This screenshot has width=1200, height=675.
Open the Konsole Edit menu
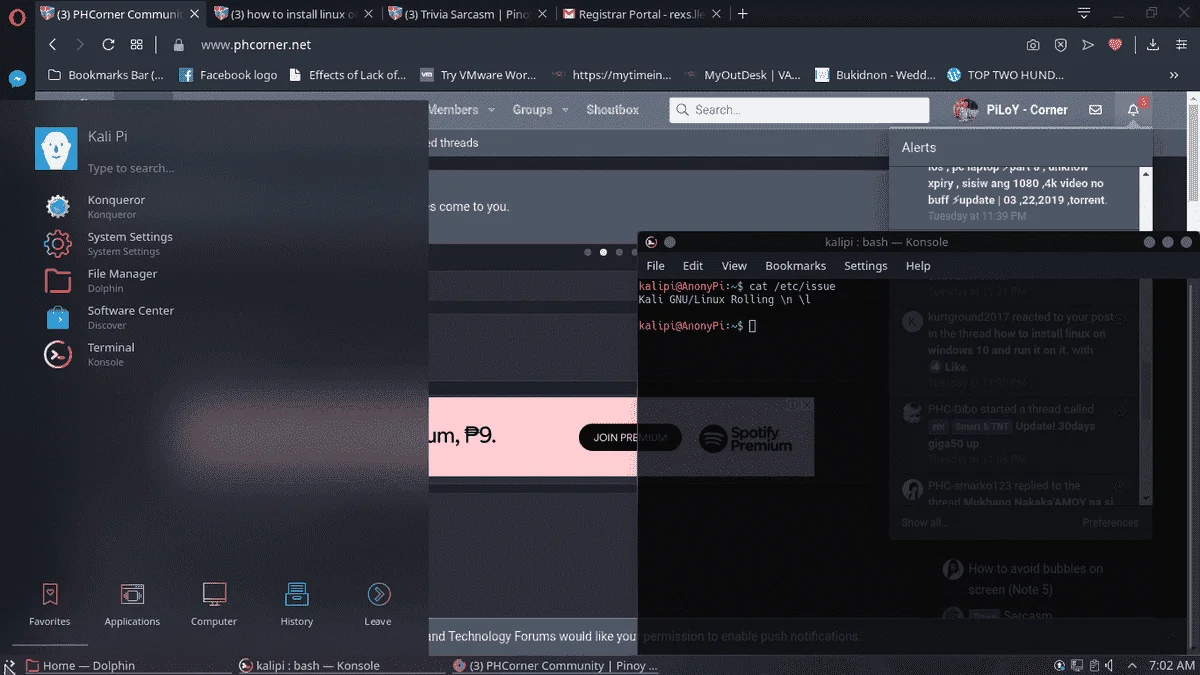[693, 266]
